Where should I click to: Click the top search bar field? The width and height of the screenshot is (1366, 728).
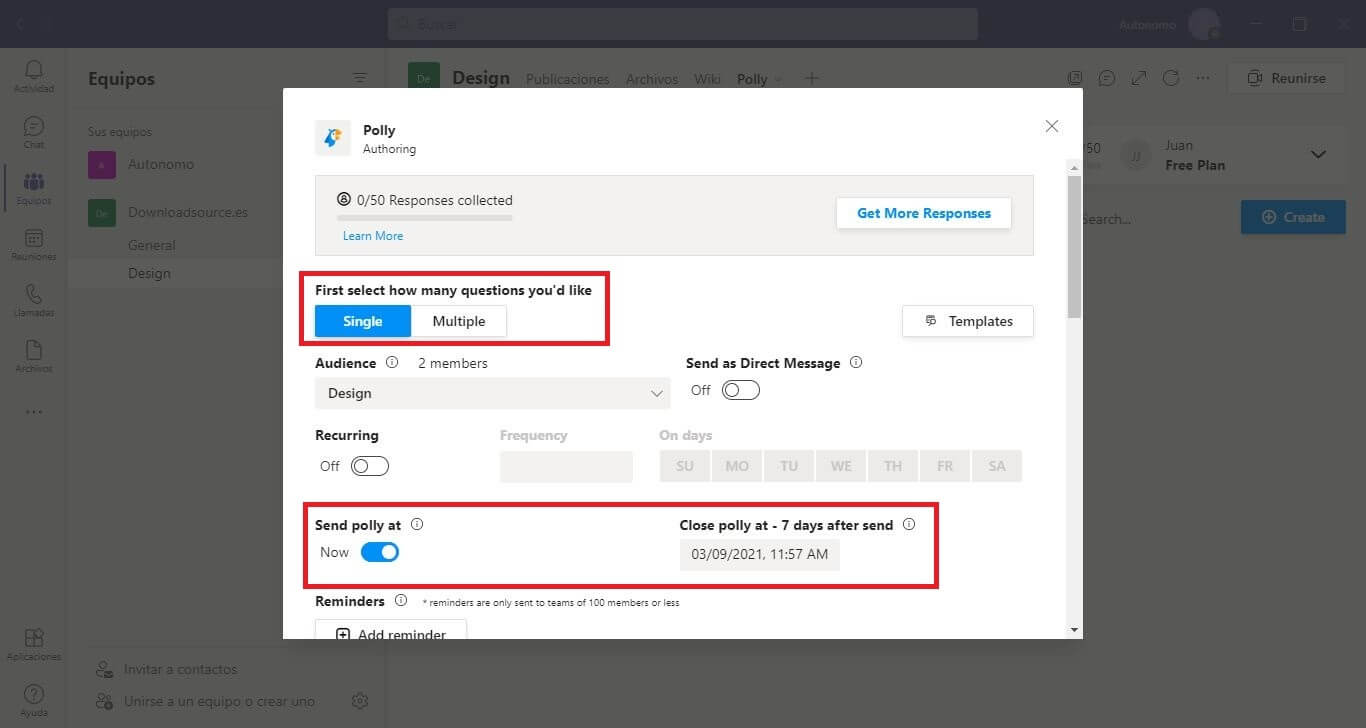683,24
